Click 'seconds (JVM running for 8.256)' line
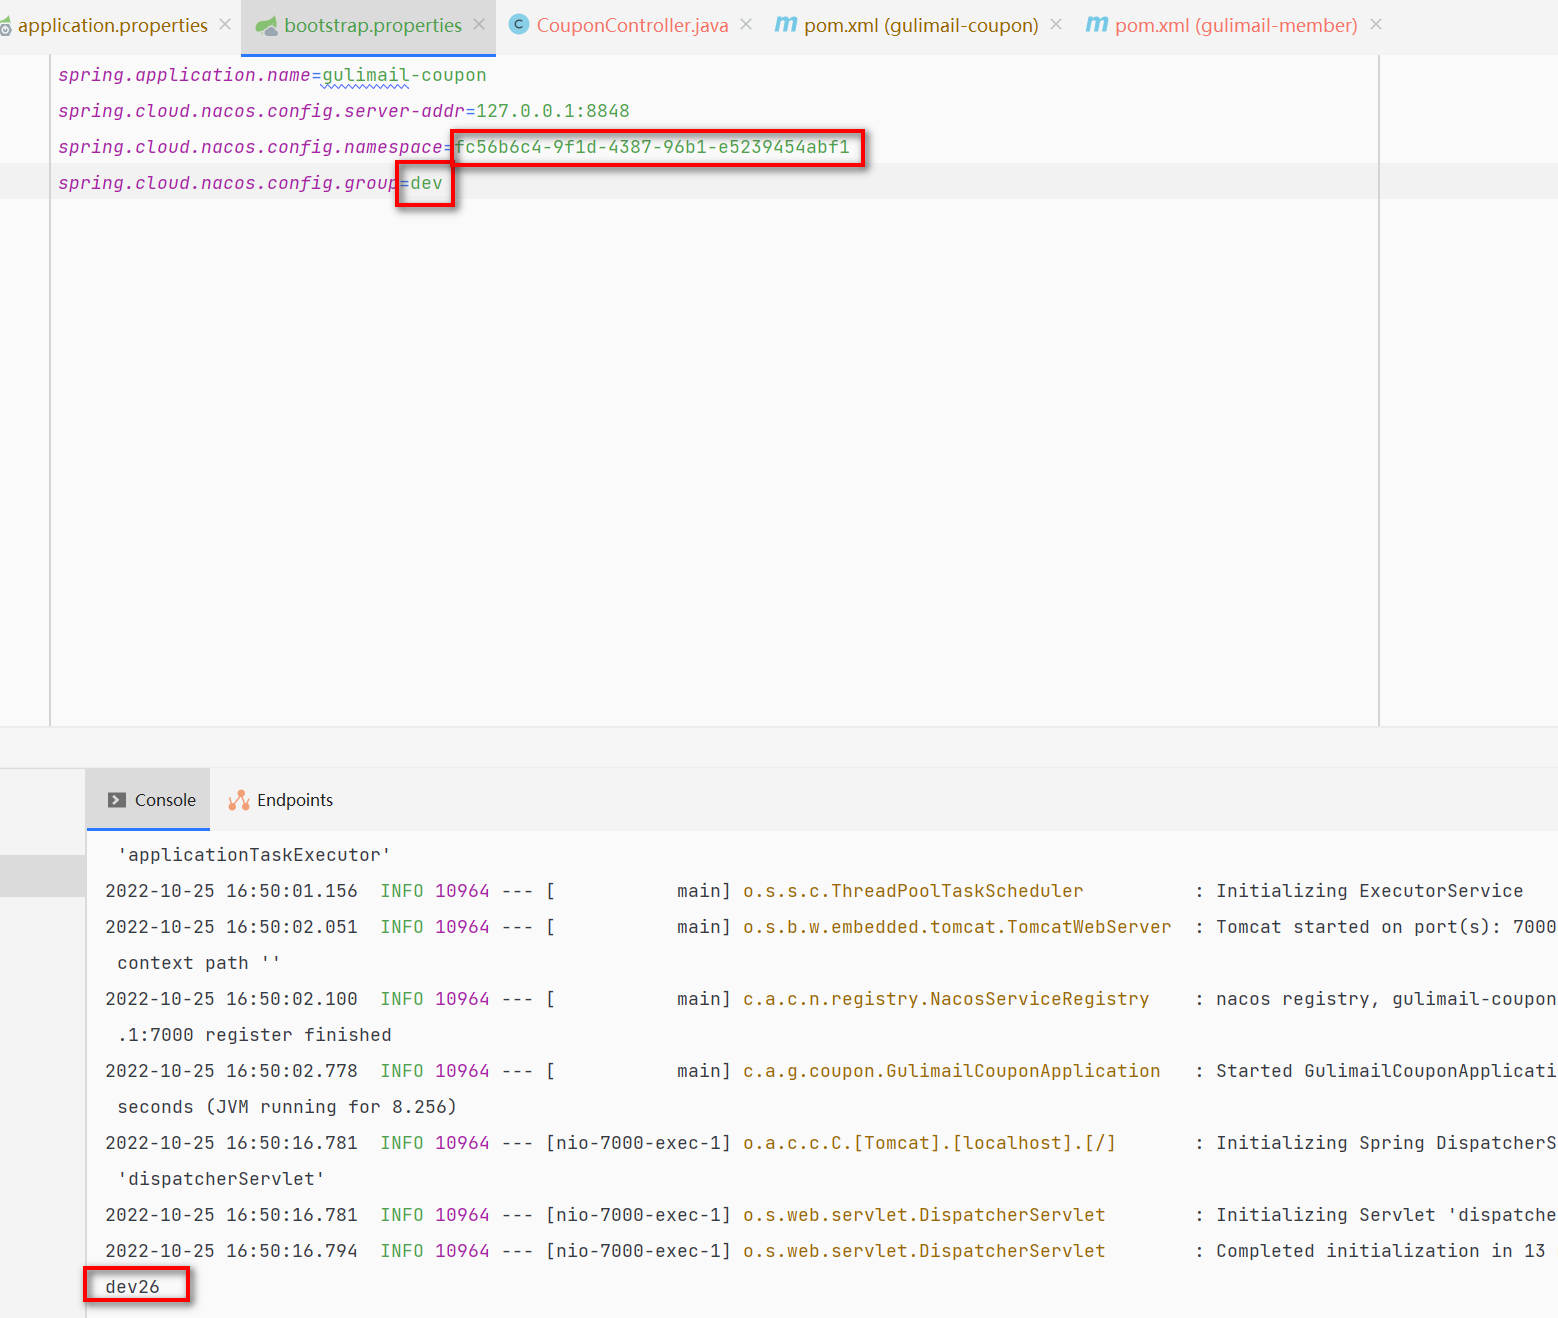Screen dimensions: 1558x1318 click(287, 1107)
